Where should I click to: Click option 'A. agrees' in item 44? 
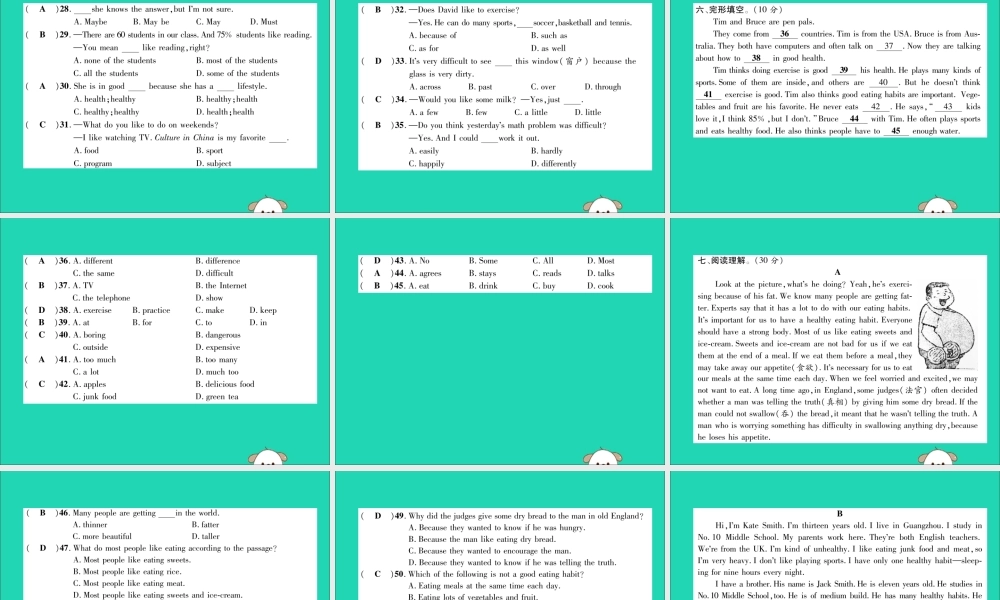(425, 274)
